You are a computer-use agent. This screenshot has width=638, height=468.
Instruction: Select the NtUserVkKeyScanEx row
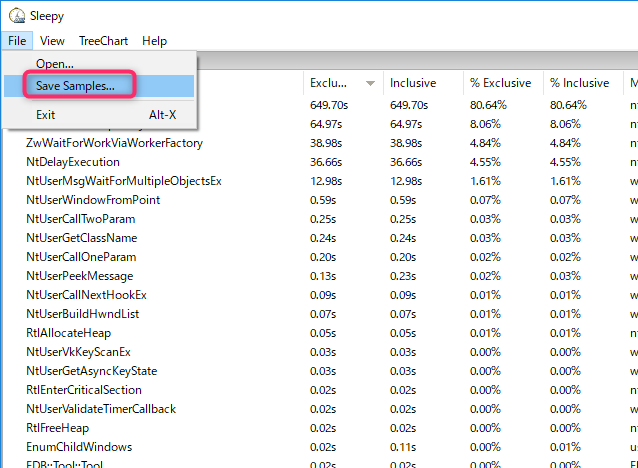[319, 352]
